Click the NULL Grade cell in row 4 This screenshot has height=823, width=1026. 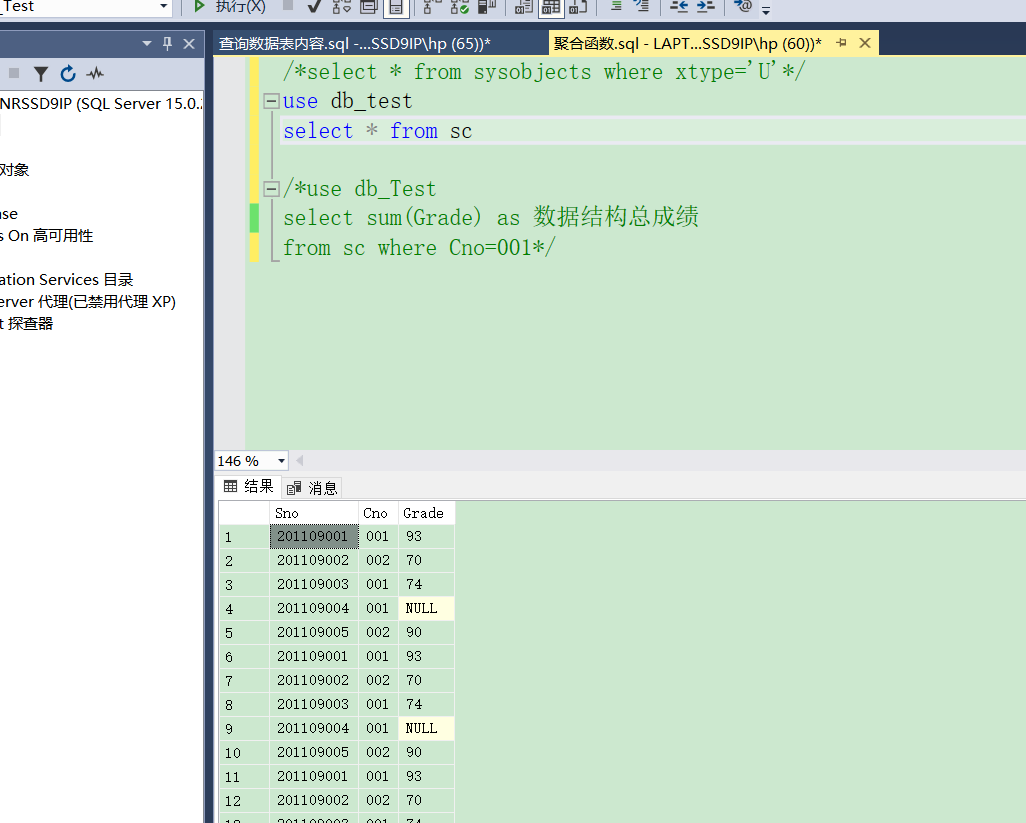426,608
